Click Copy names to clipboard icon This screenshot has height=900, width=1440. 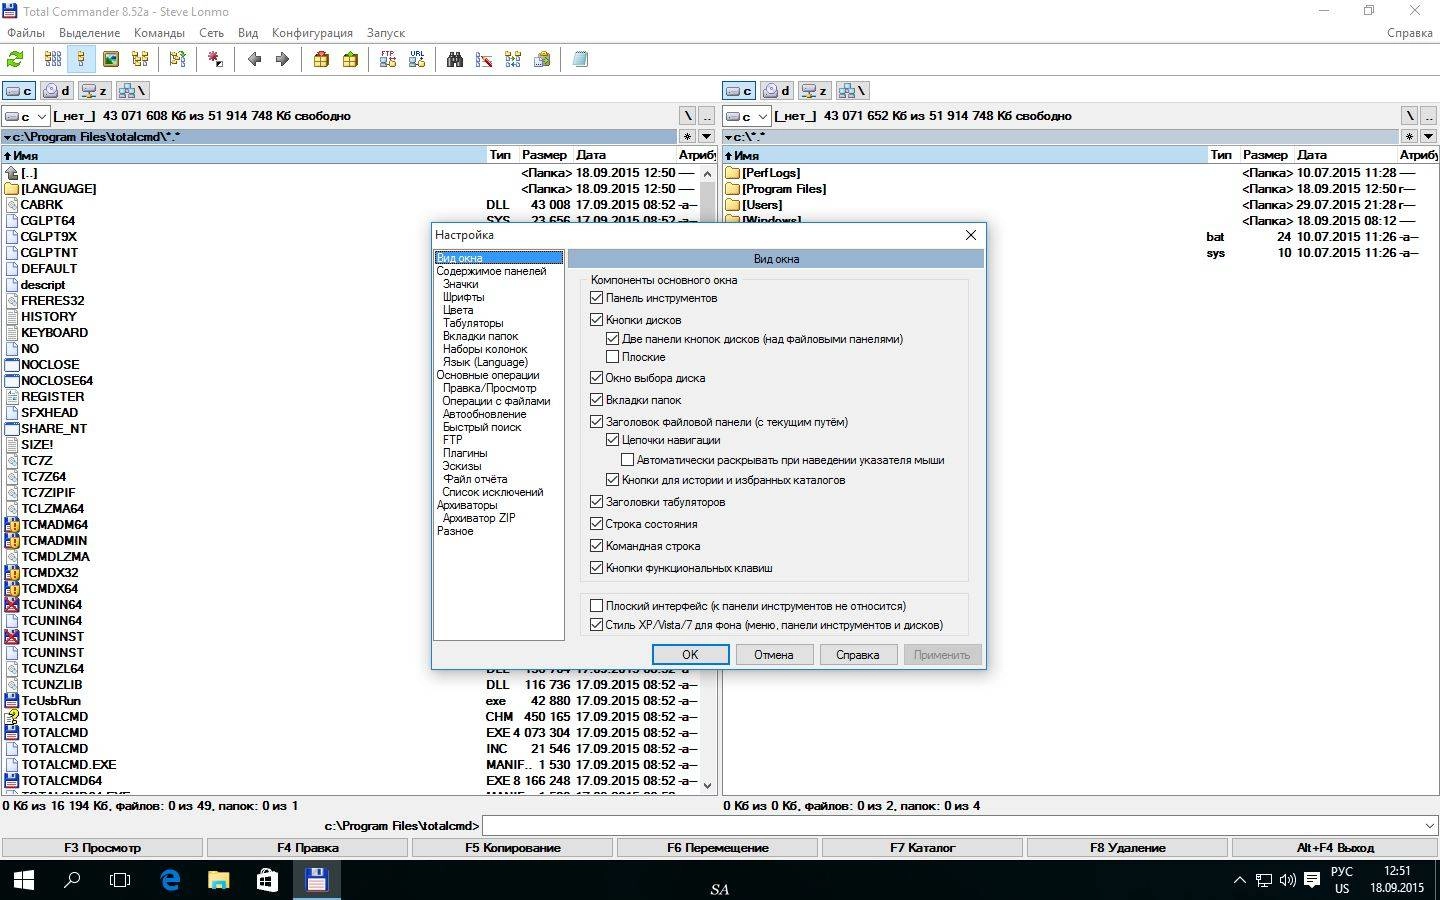tap(542, 60)
